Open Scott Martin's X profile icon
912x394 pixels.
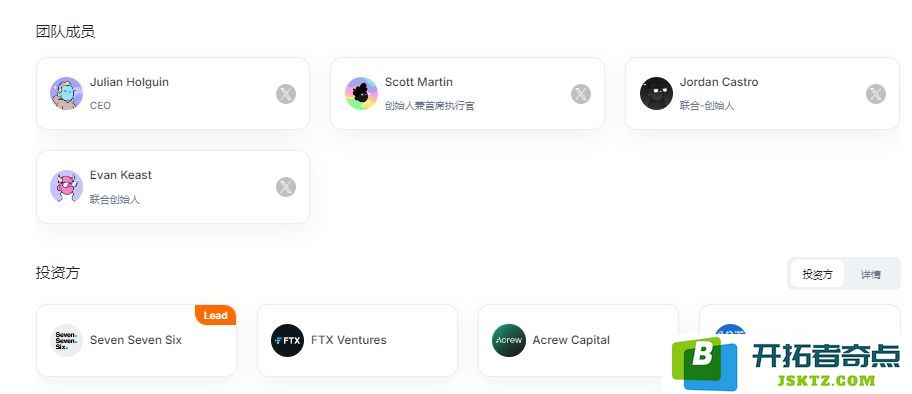[580, 94]
